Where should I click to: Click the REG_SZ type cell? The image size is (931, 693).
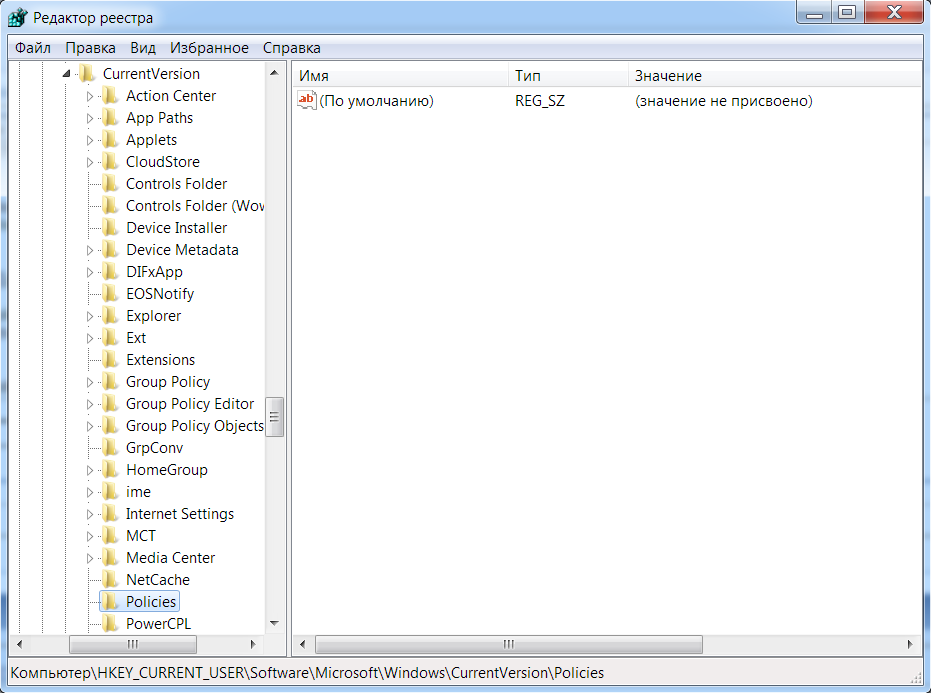pos(540,101)
